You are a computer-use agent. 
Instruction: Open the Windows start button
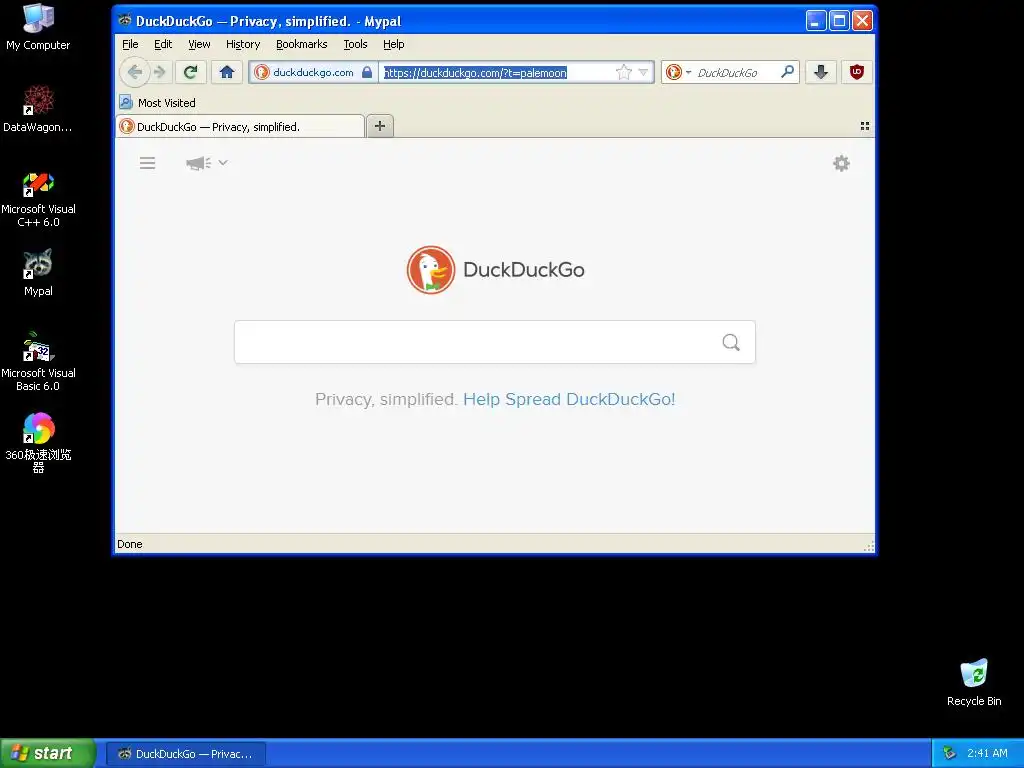click(x=47, y=753)
